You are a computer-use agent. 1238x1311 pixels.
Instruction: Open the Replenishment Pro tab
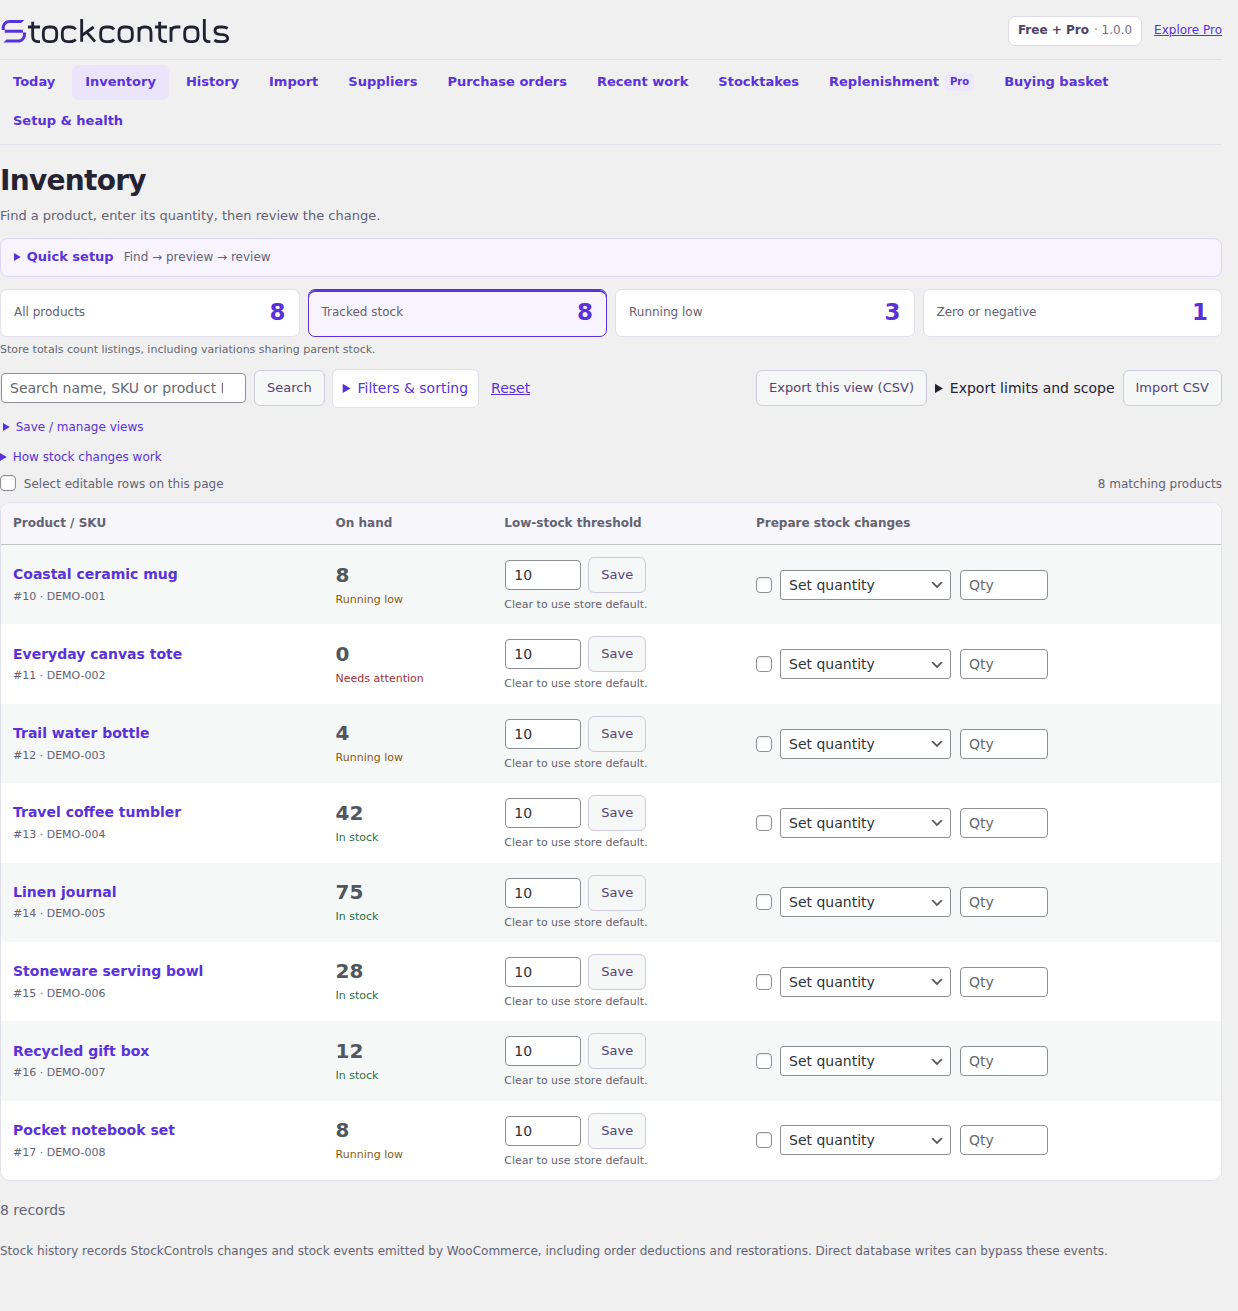tap(901, 82)
